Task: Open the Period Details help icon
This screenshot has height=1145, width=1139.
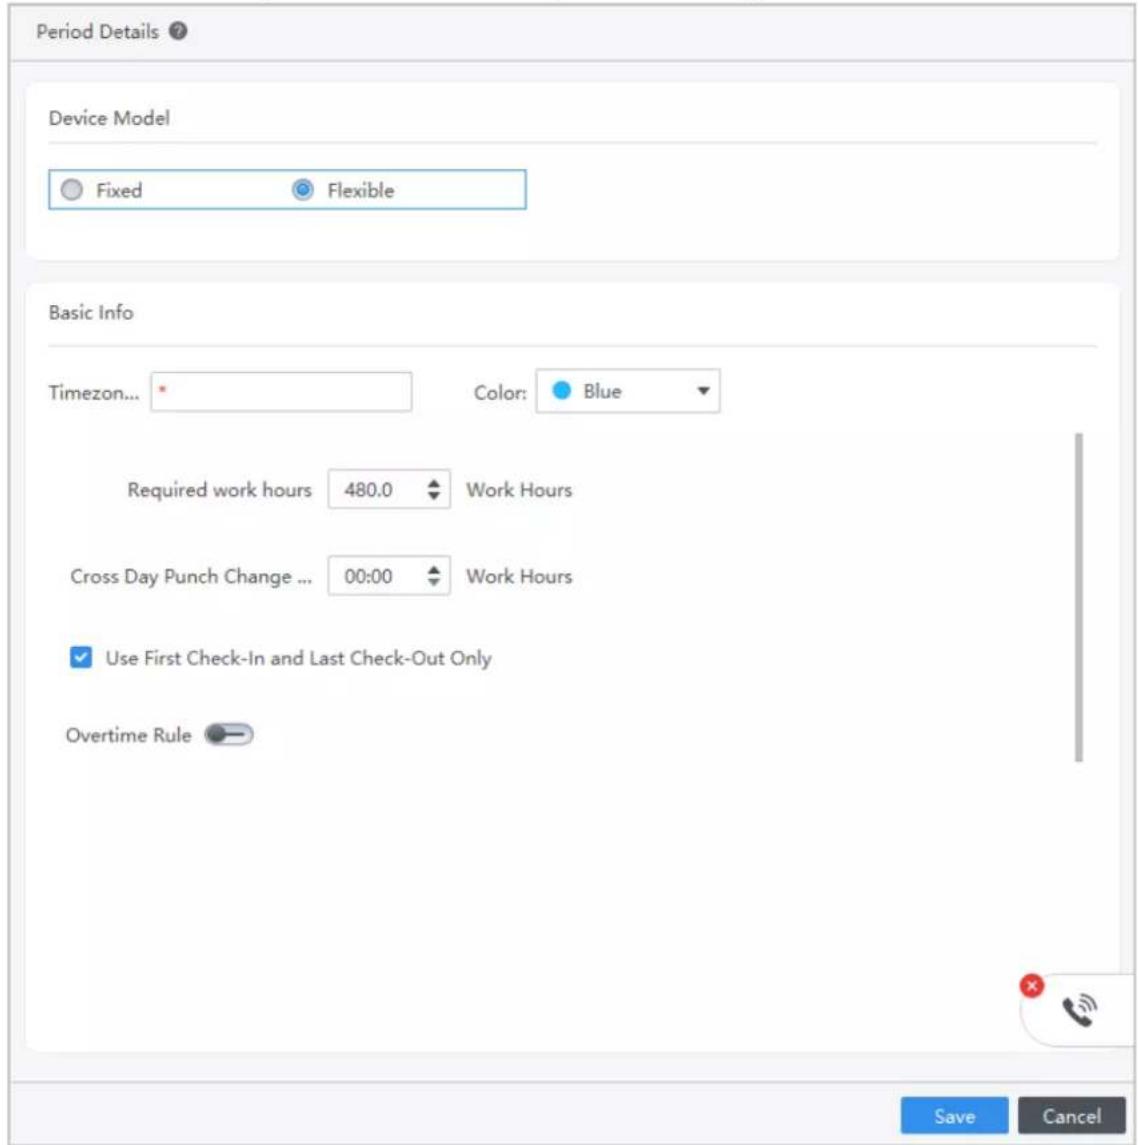Action: point(178,31)
